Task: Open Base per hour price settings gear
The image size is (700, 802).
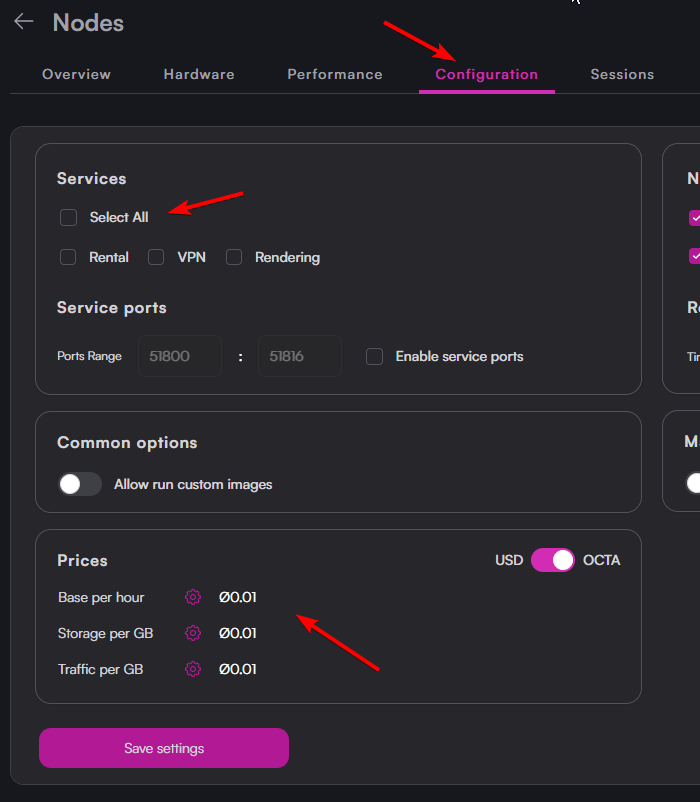Action: click(193, 597)
